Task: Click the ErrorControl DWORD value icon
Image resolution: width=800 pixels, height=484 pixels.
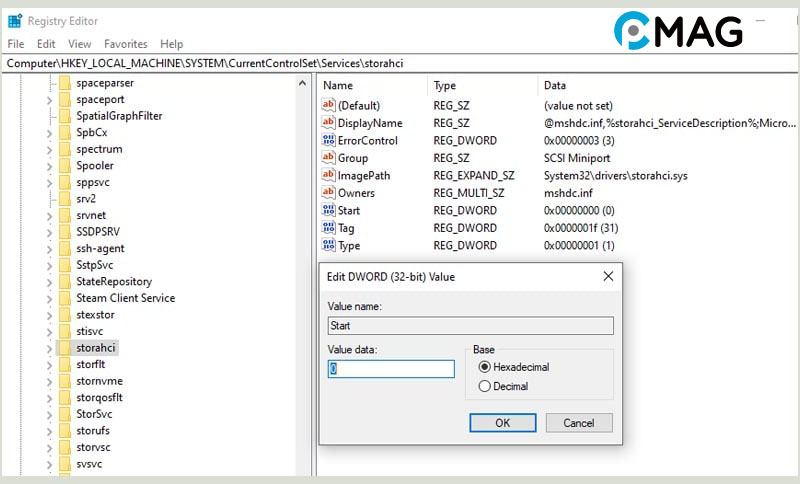Action: (x=328, y=140)
